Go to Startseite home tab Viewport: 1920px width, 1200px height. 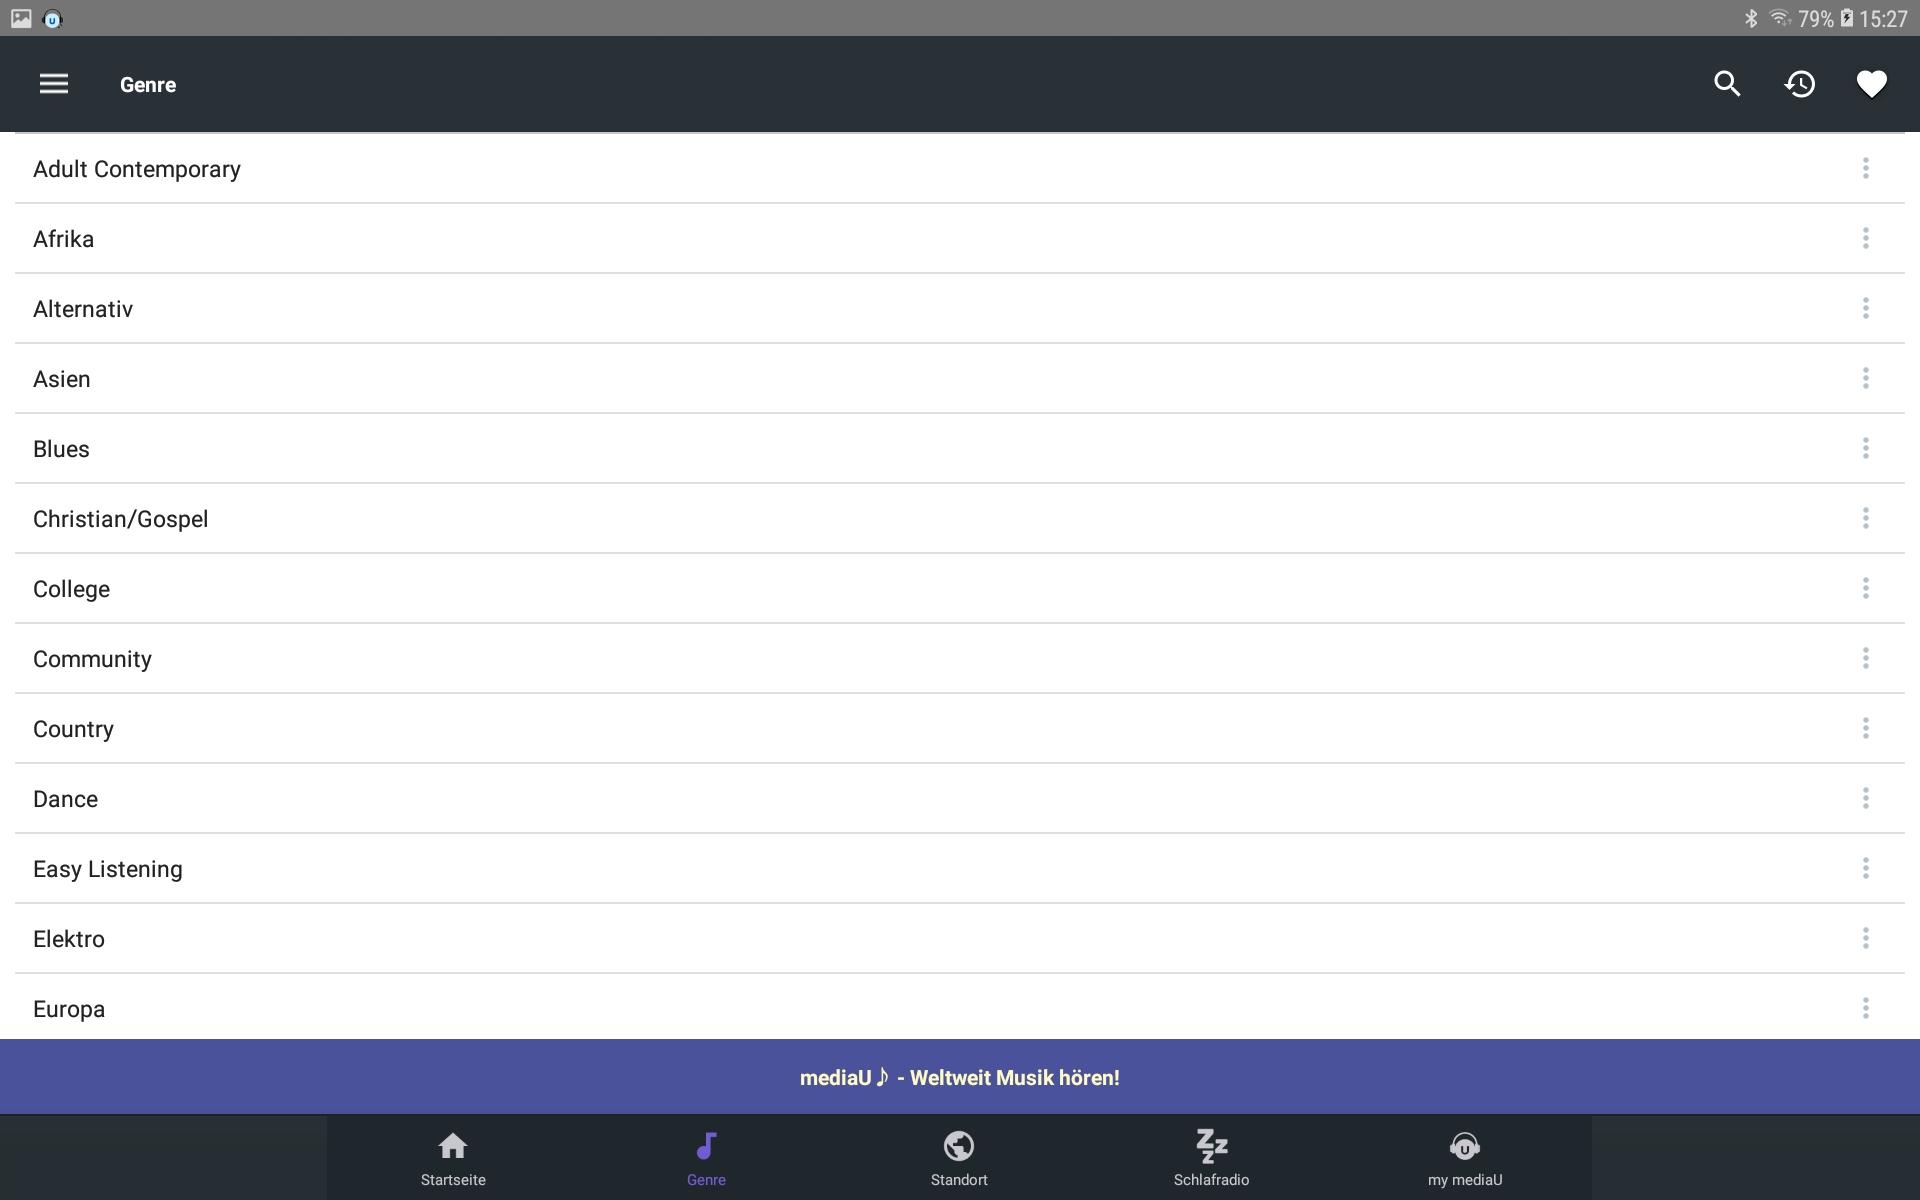(453, 1158)
